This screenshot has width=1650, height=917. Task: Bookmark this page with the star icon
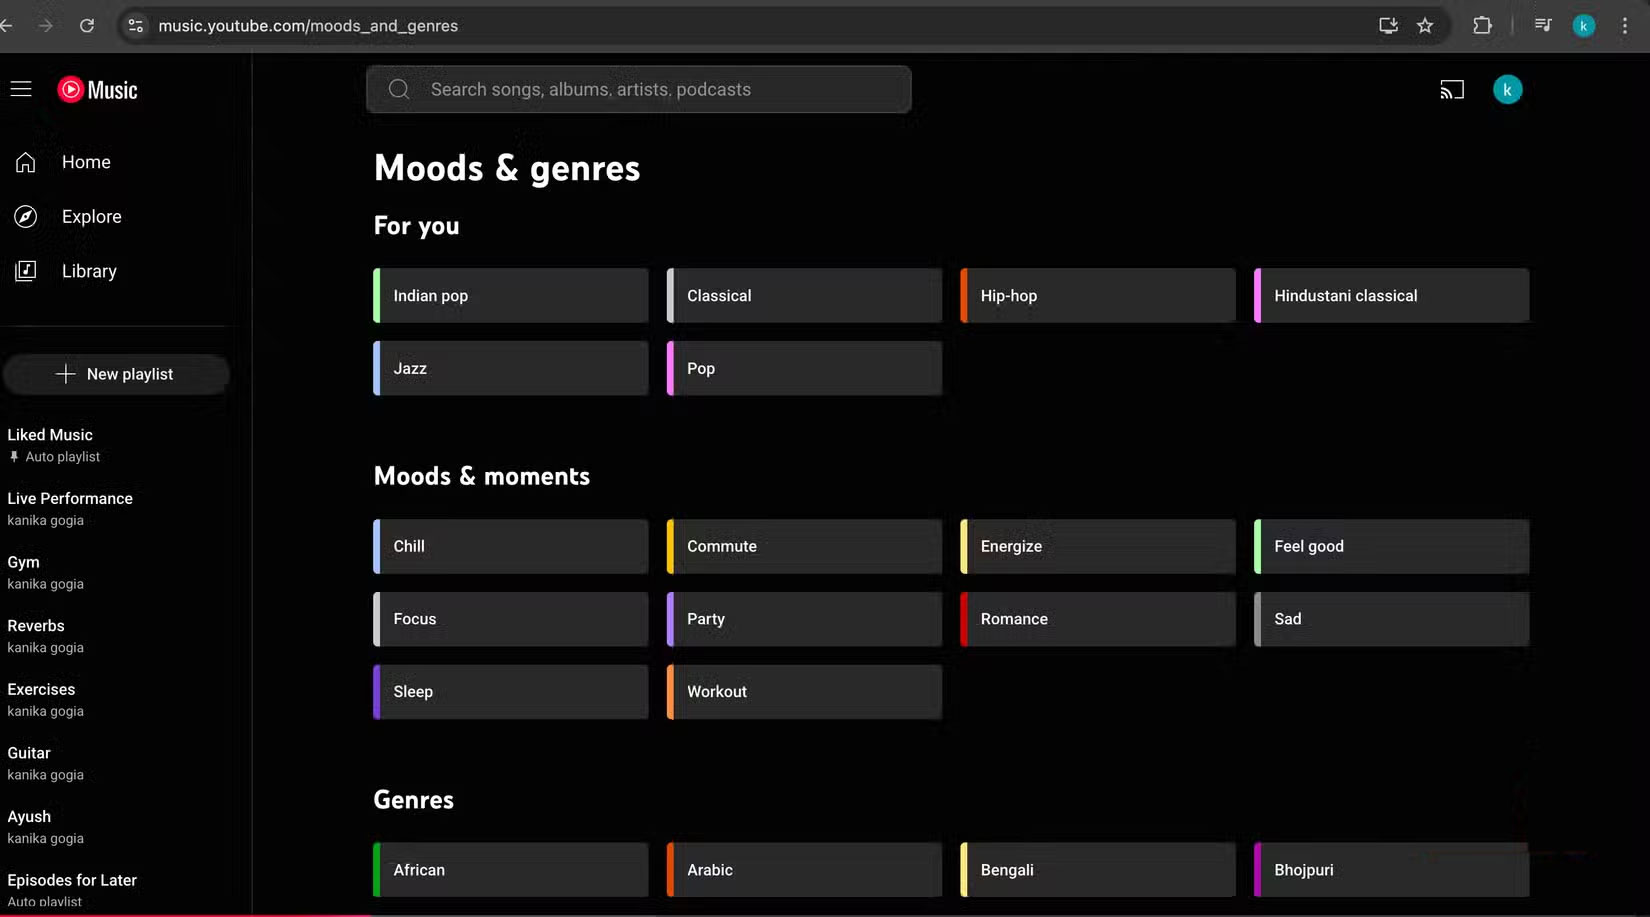pos(1426,25)
